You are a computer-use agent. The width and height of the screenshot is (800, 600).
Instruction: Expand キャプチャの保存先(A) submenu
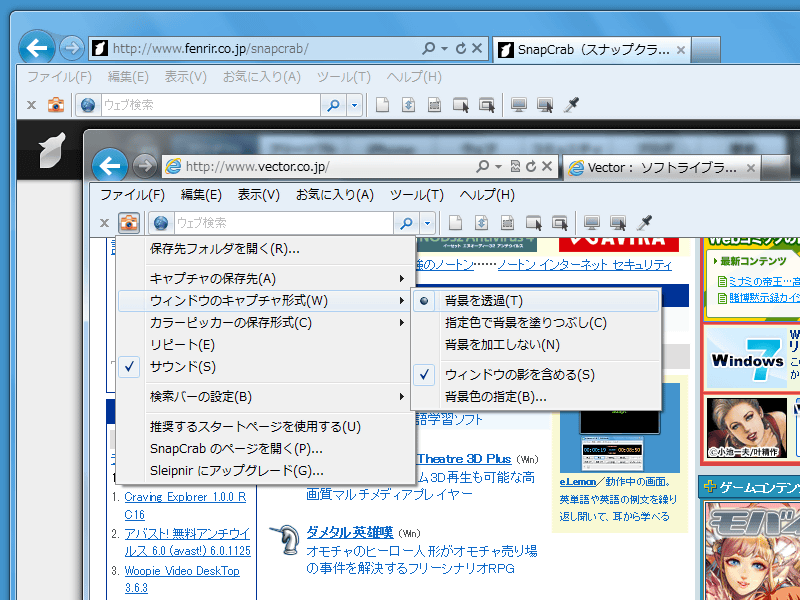coord(264,279)
